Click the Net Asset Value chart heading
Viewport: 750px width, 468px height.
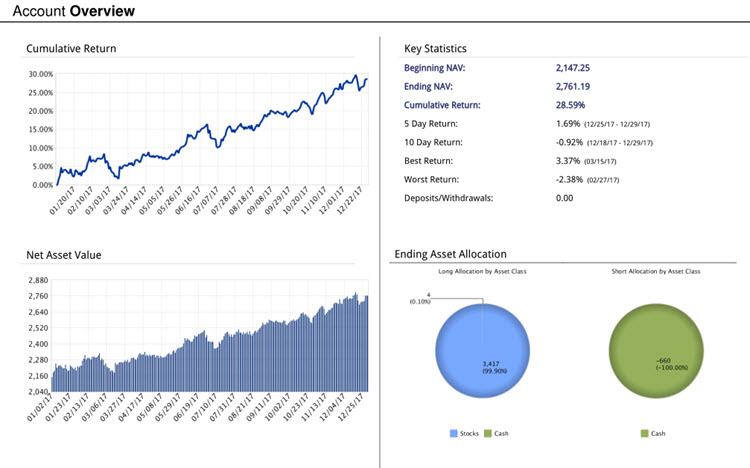(x=64, y=255)
